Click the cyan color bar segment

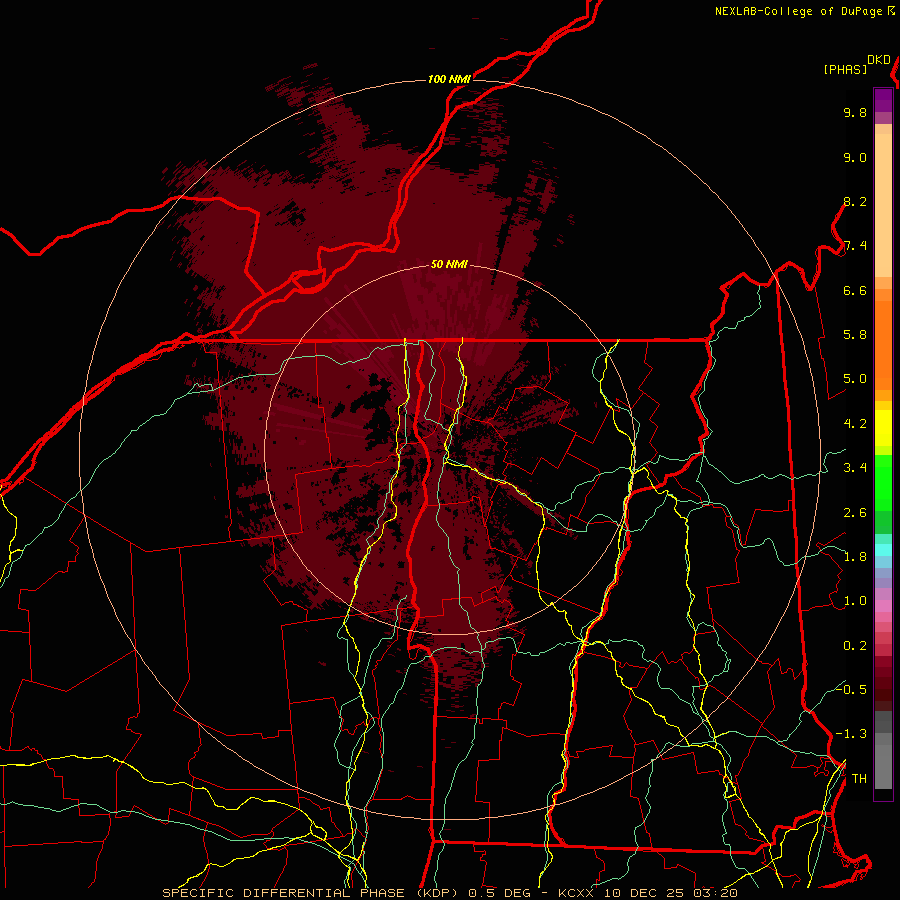(x=883, y=550)
